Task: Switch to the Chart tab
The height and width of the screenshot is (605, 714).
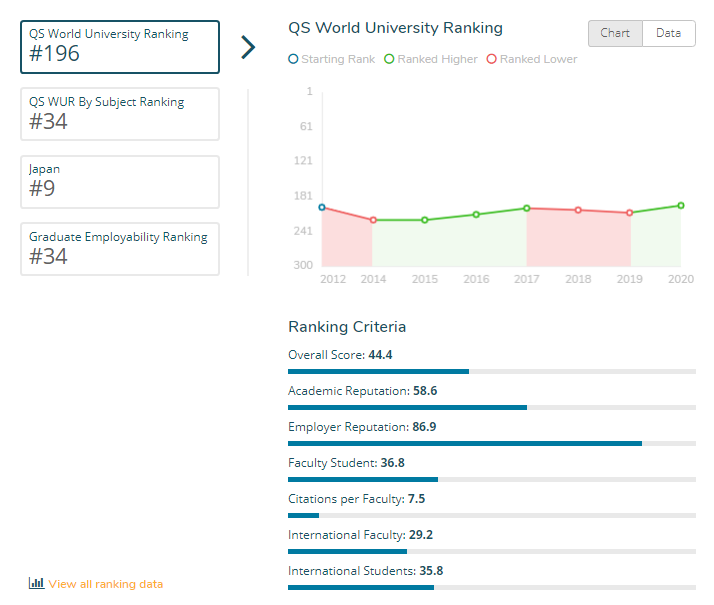Action: pos(615,33)
